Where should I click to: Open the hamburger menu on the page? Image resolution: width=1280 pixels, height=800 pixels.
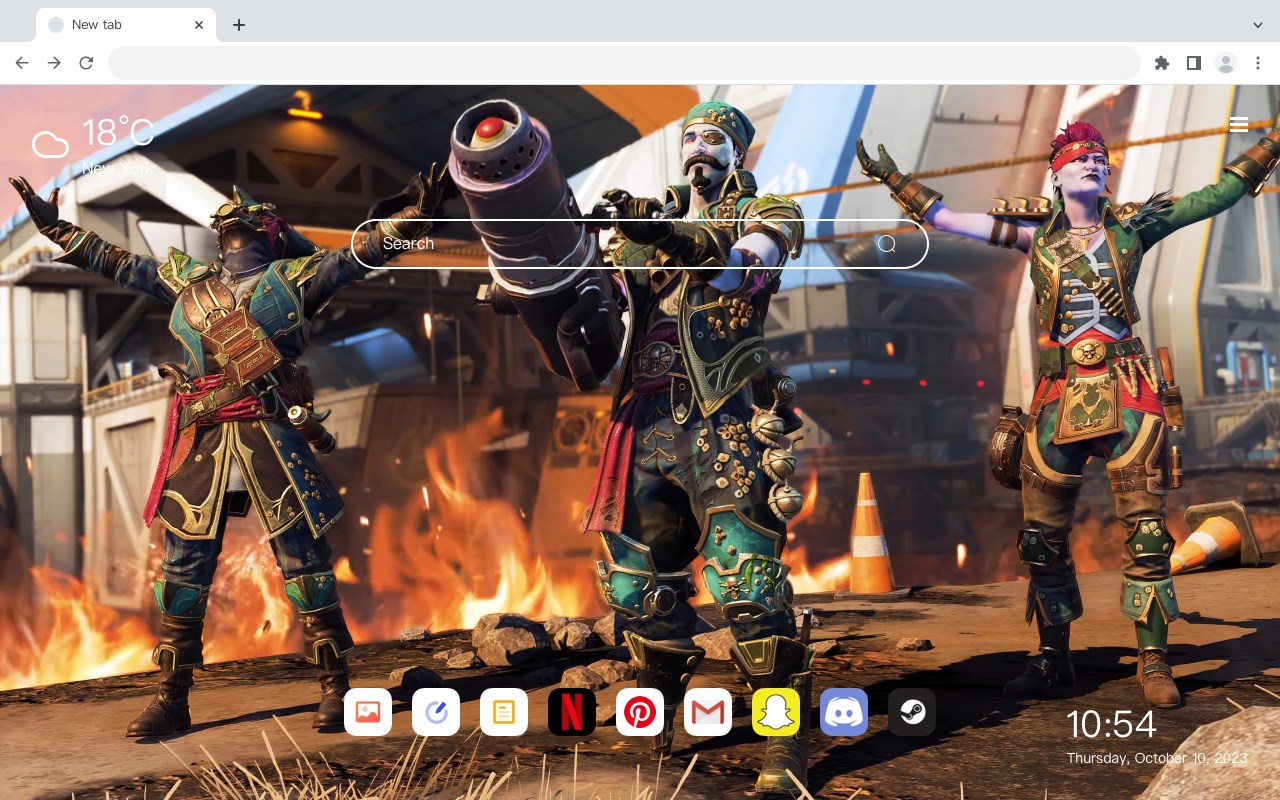click(1239, 124)
